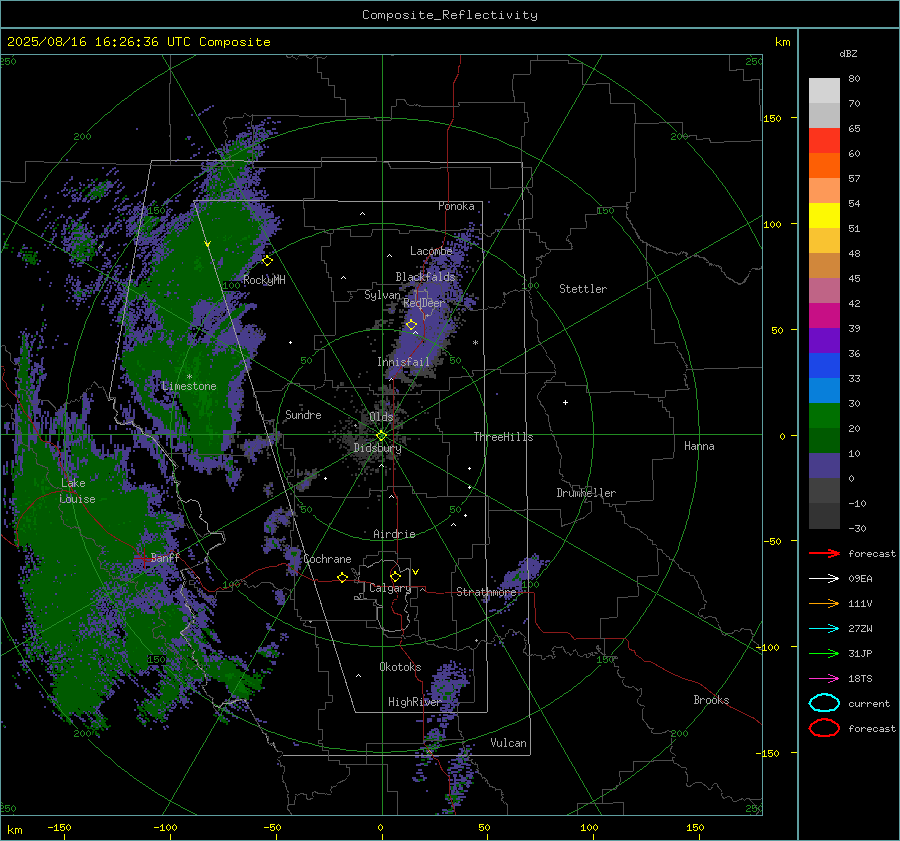The width and height of the screenshot is (900, 841).
Task: Click the Okotoks label
Action: (400, 667)
